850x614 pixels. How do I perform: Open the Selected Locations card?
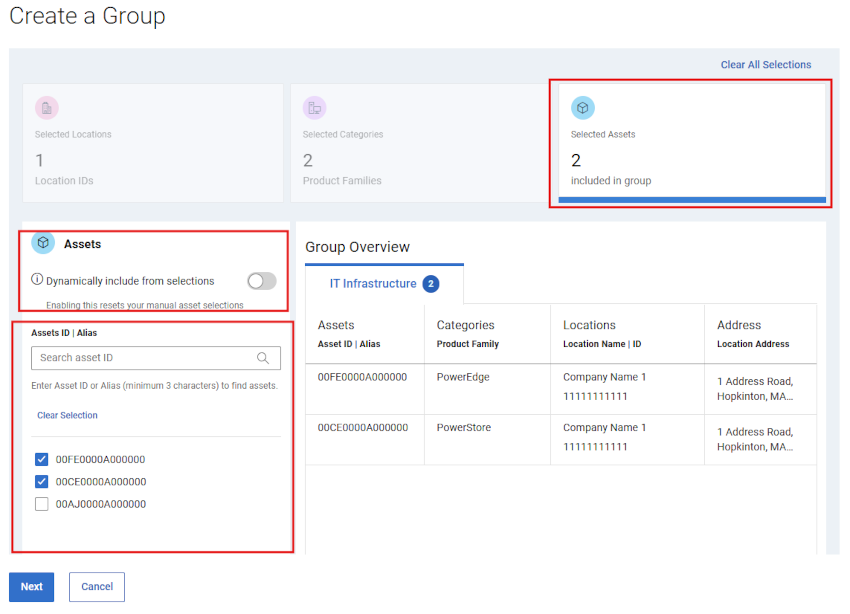[x=153, y=143]
